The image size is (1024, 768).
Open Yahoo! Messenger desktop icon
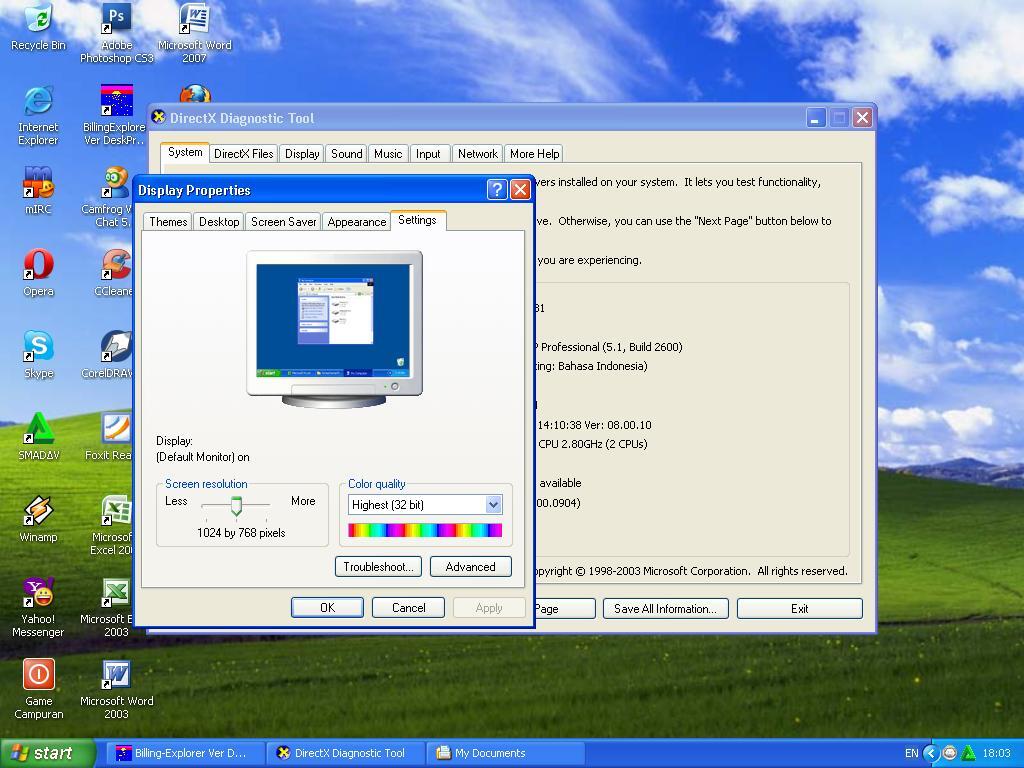tap(39, 607)
